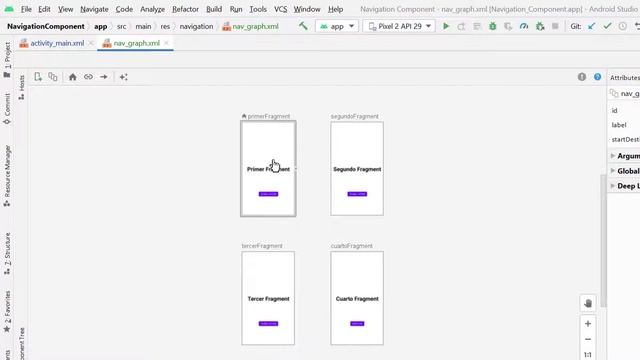
Task: Add an action with the arrow icon
Action: tap(104, 77)
